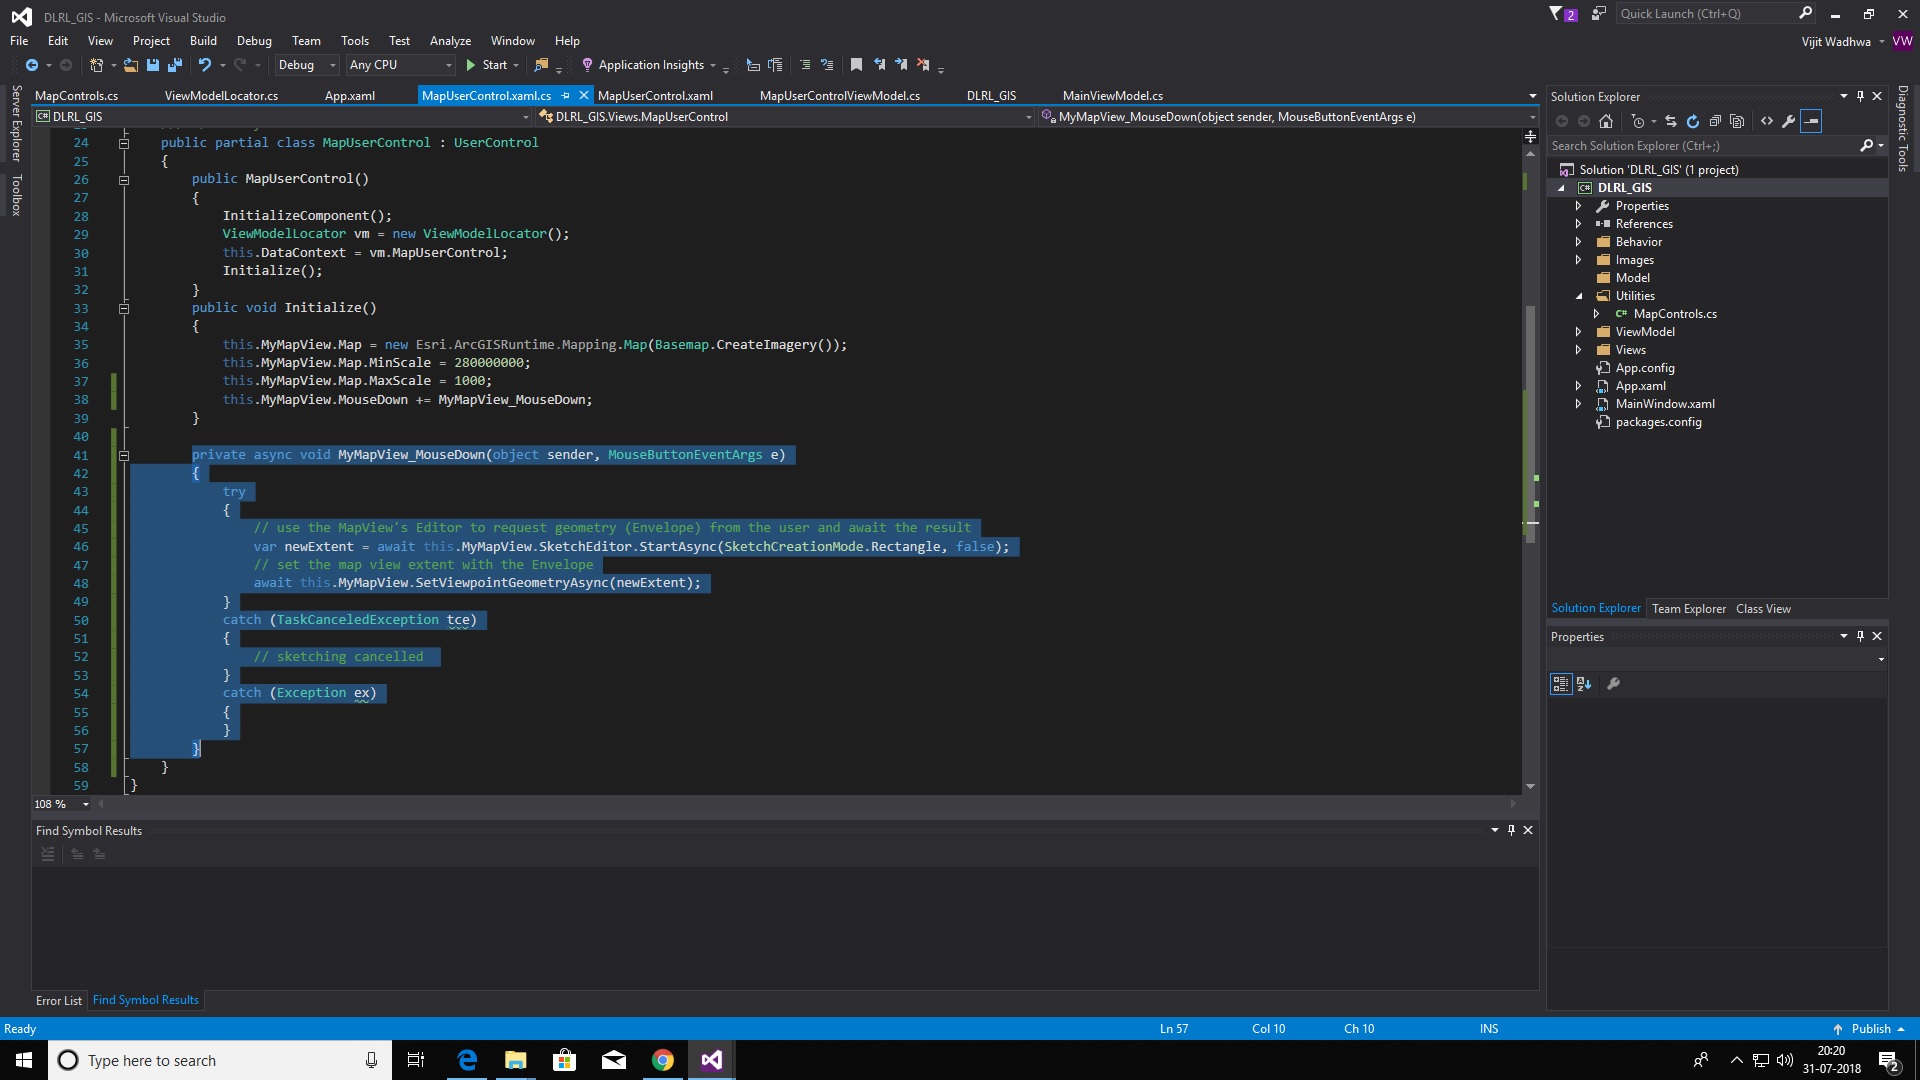The image size is (1920, 1080).
Task: Click the vertical scrollbar thumb of code editor
Action: tap(1530, 425)
